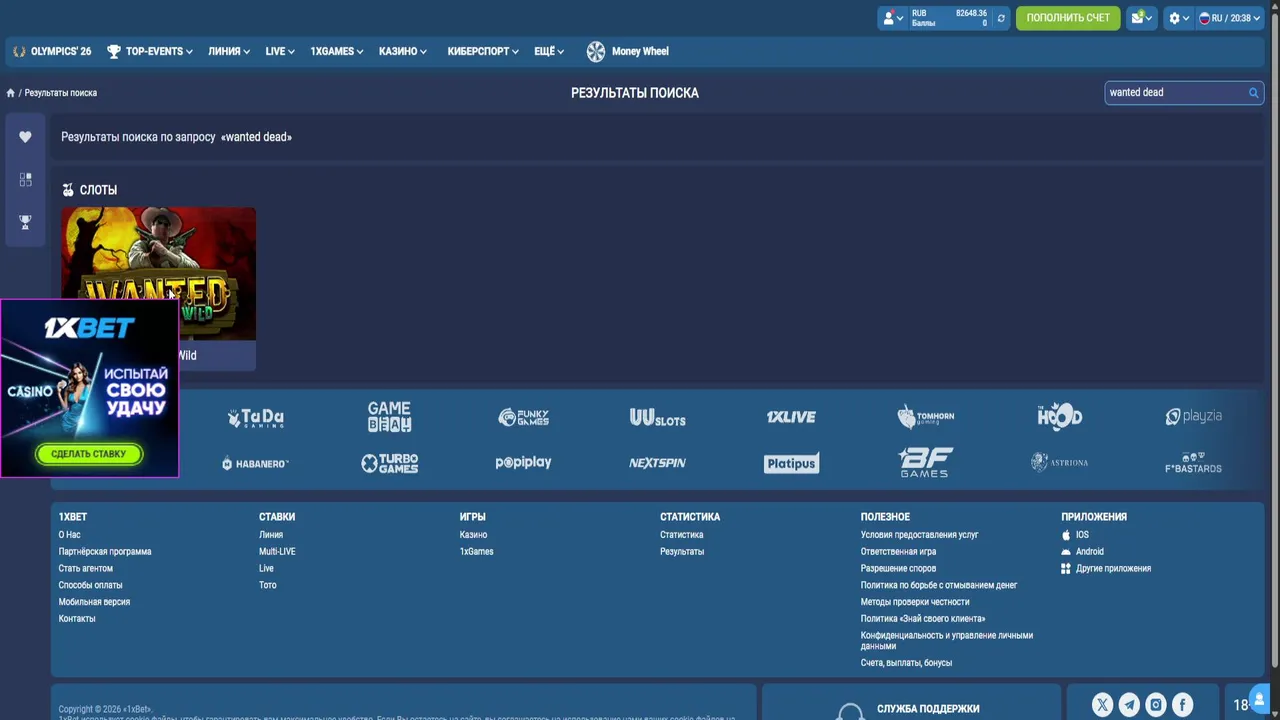1280x720 pixels.
Task: Expand the TOP-EVENTS menu
Action: (x=150, y=51)
